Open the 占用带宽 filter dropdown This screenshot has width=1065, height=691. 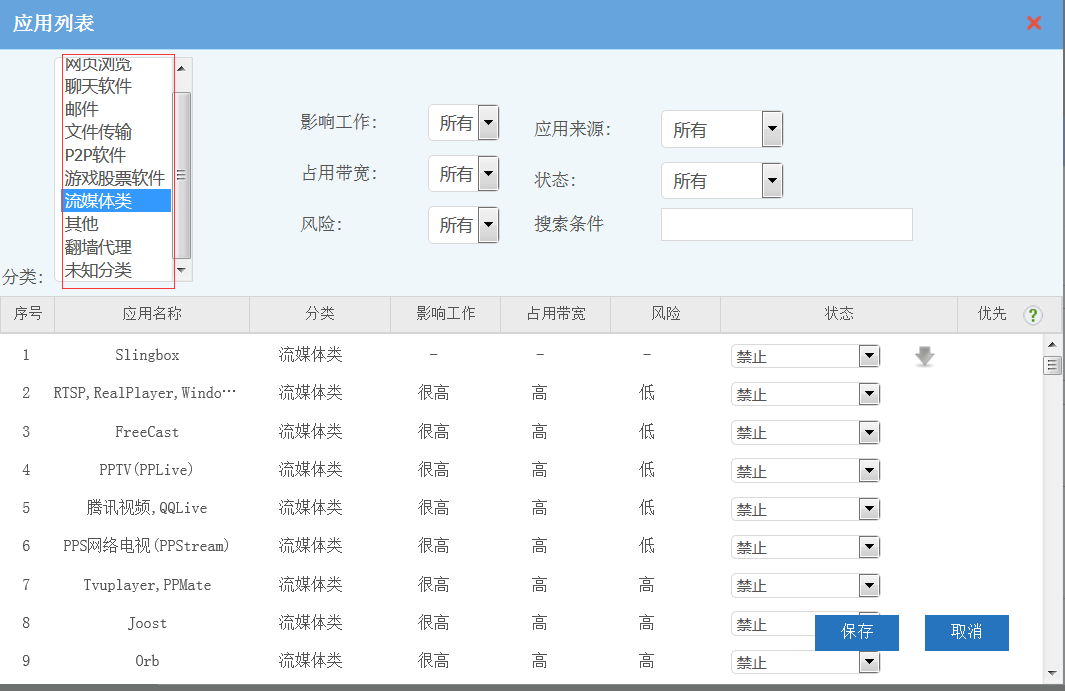(463, 174)
